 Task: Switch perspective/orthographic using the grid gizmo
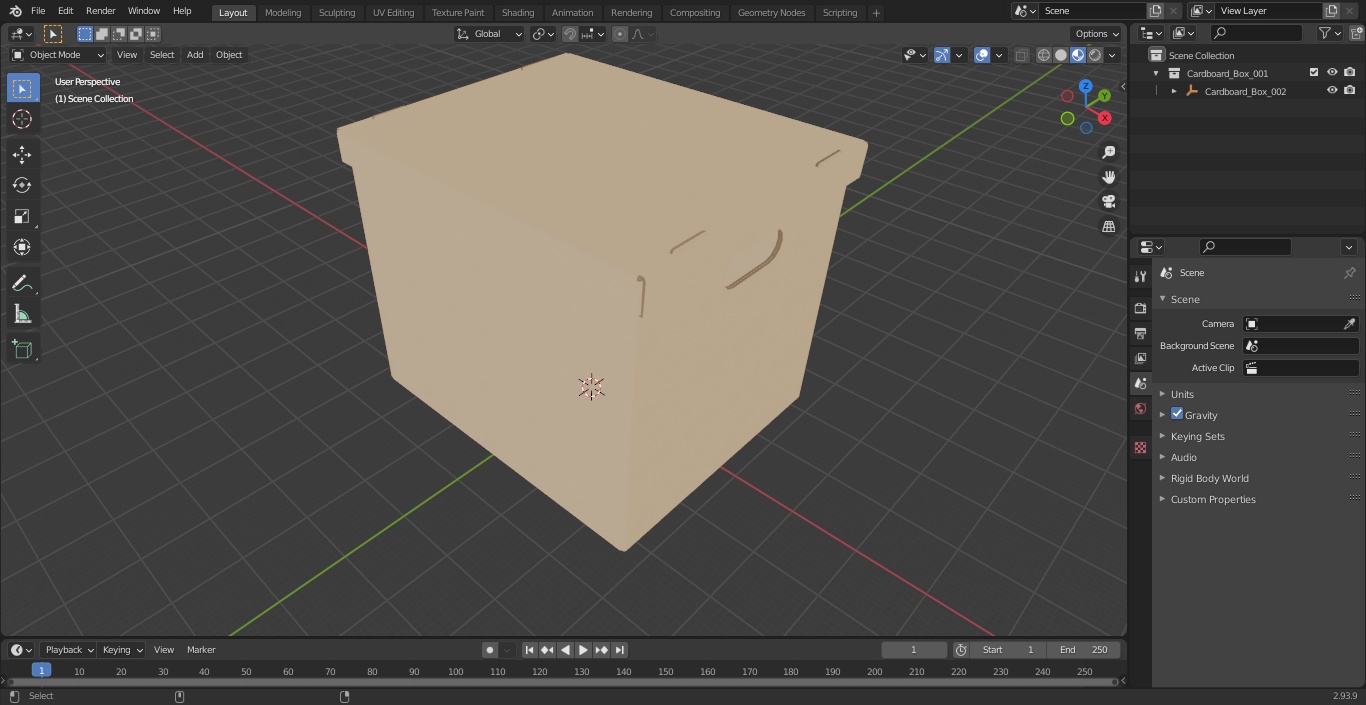pyautogui.click(x=1108, y=227)
